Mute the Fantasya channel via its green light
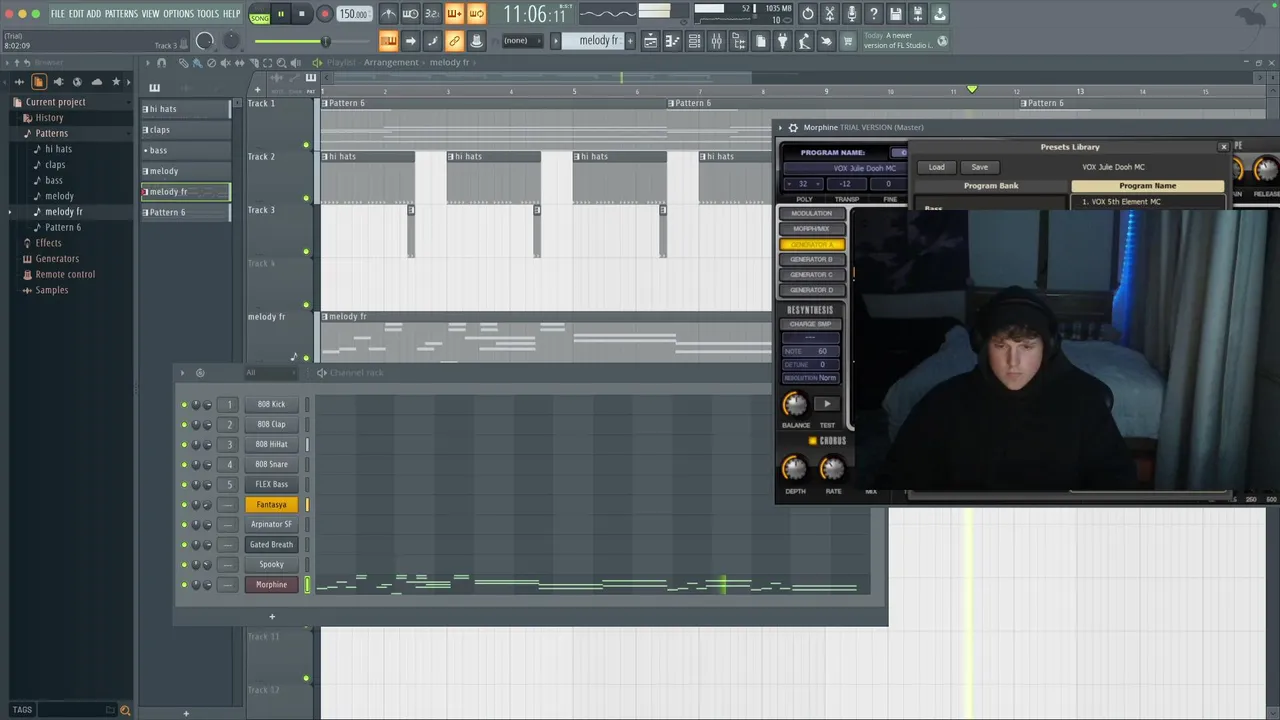 [x=184, y=504]
